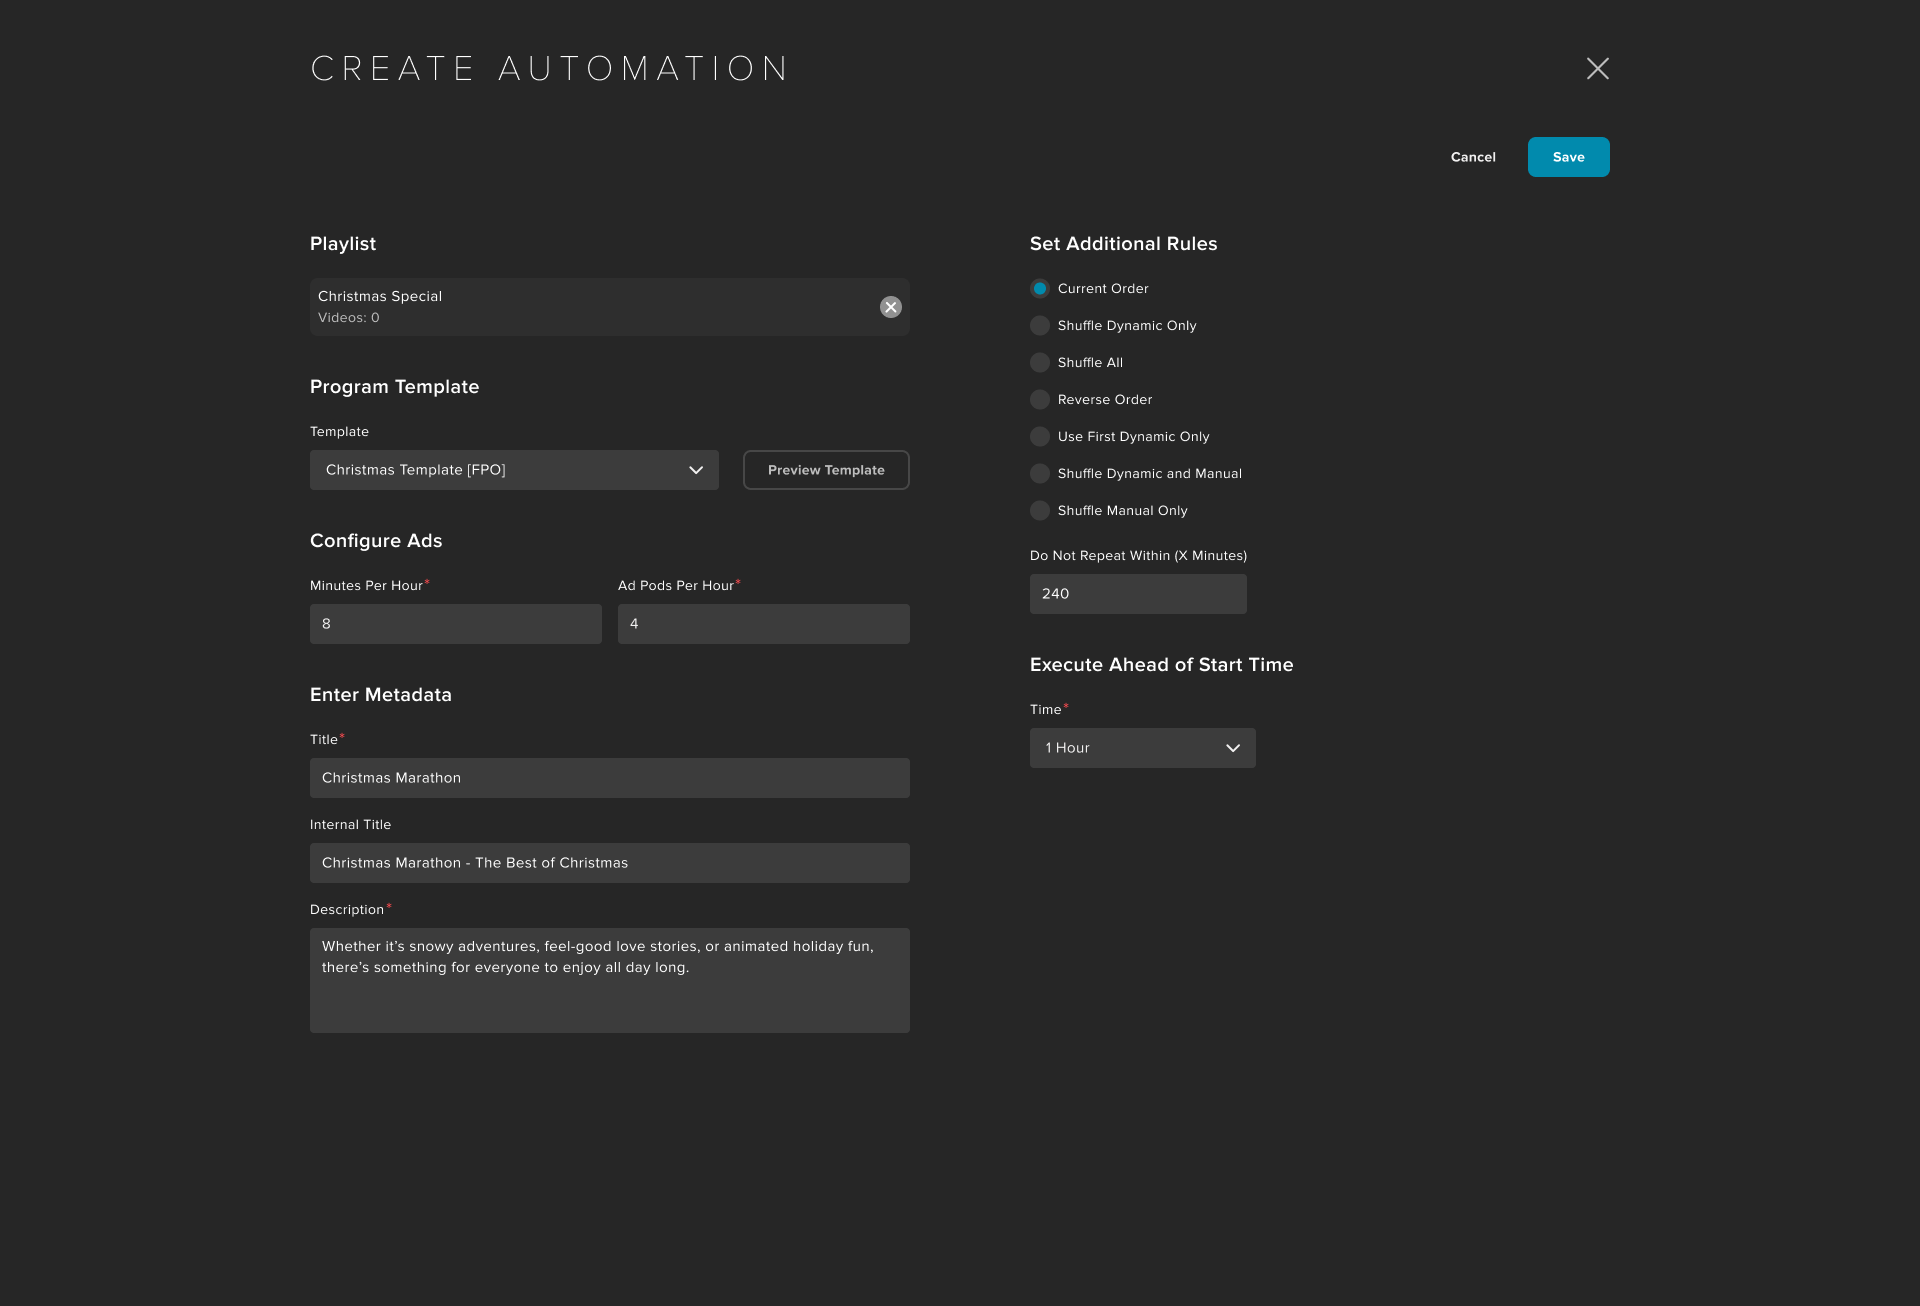Open the Preview Template view
The height and width of the screenshot is (1306, 1920).
tap(826, 470)
